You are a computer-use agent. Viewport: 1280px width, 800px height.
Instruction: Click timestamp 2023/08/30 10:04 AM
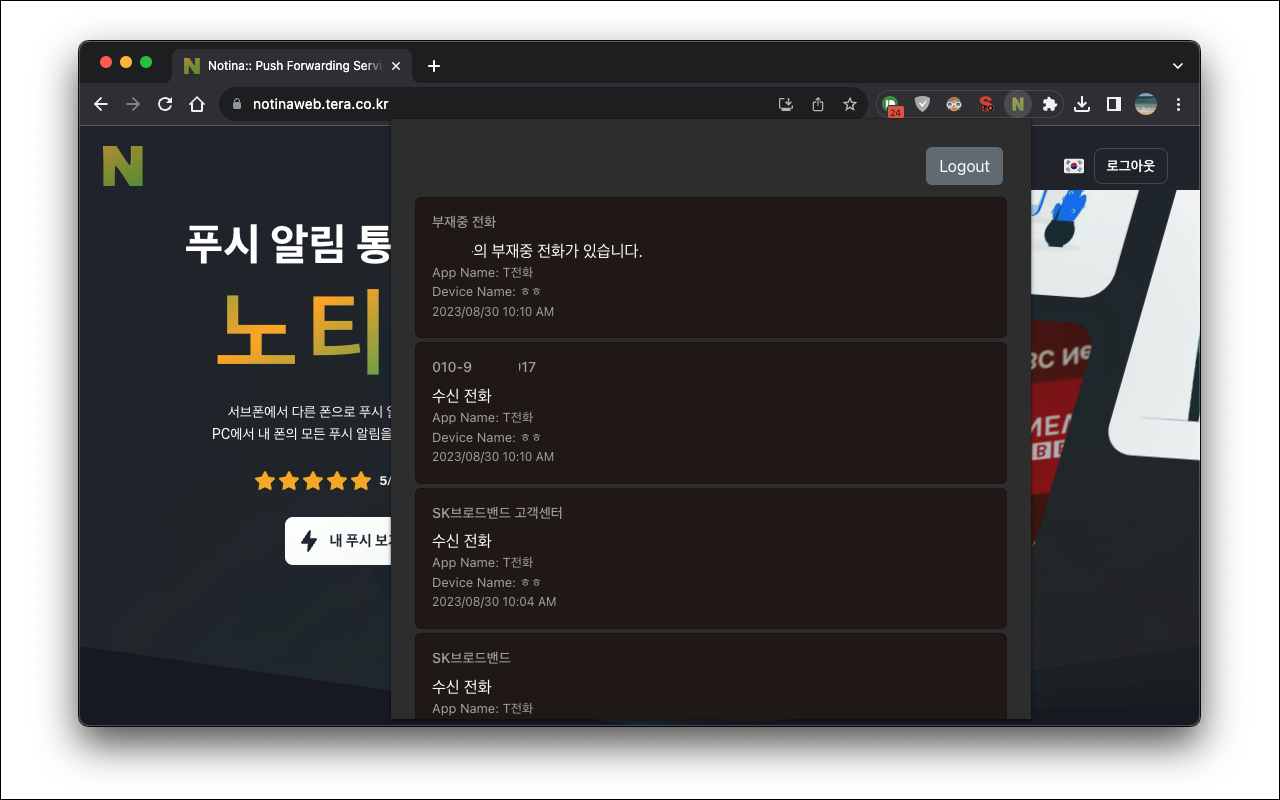point(494,602)
